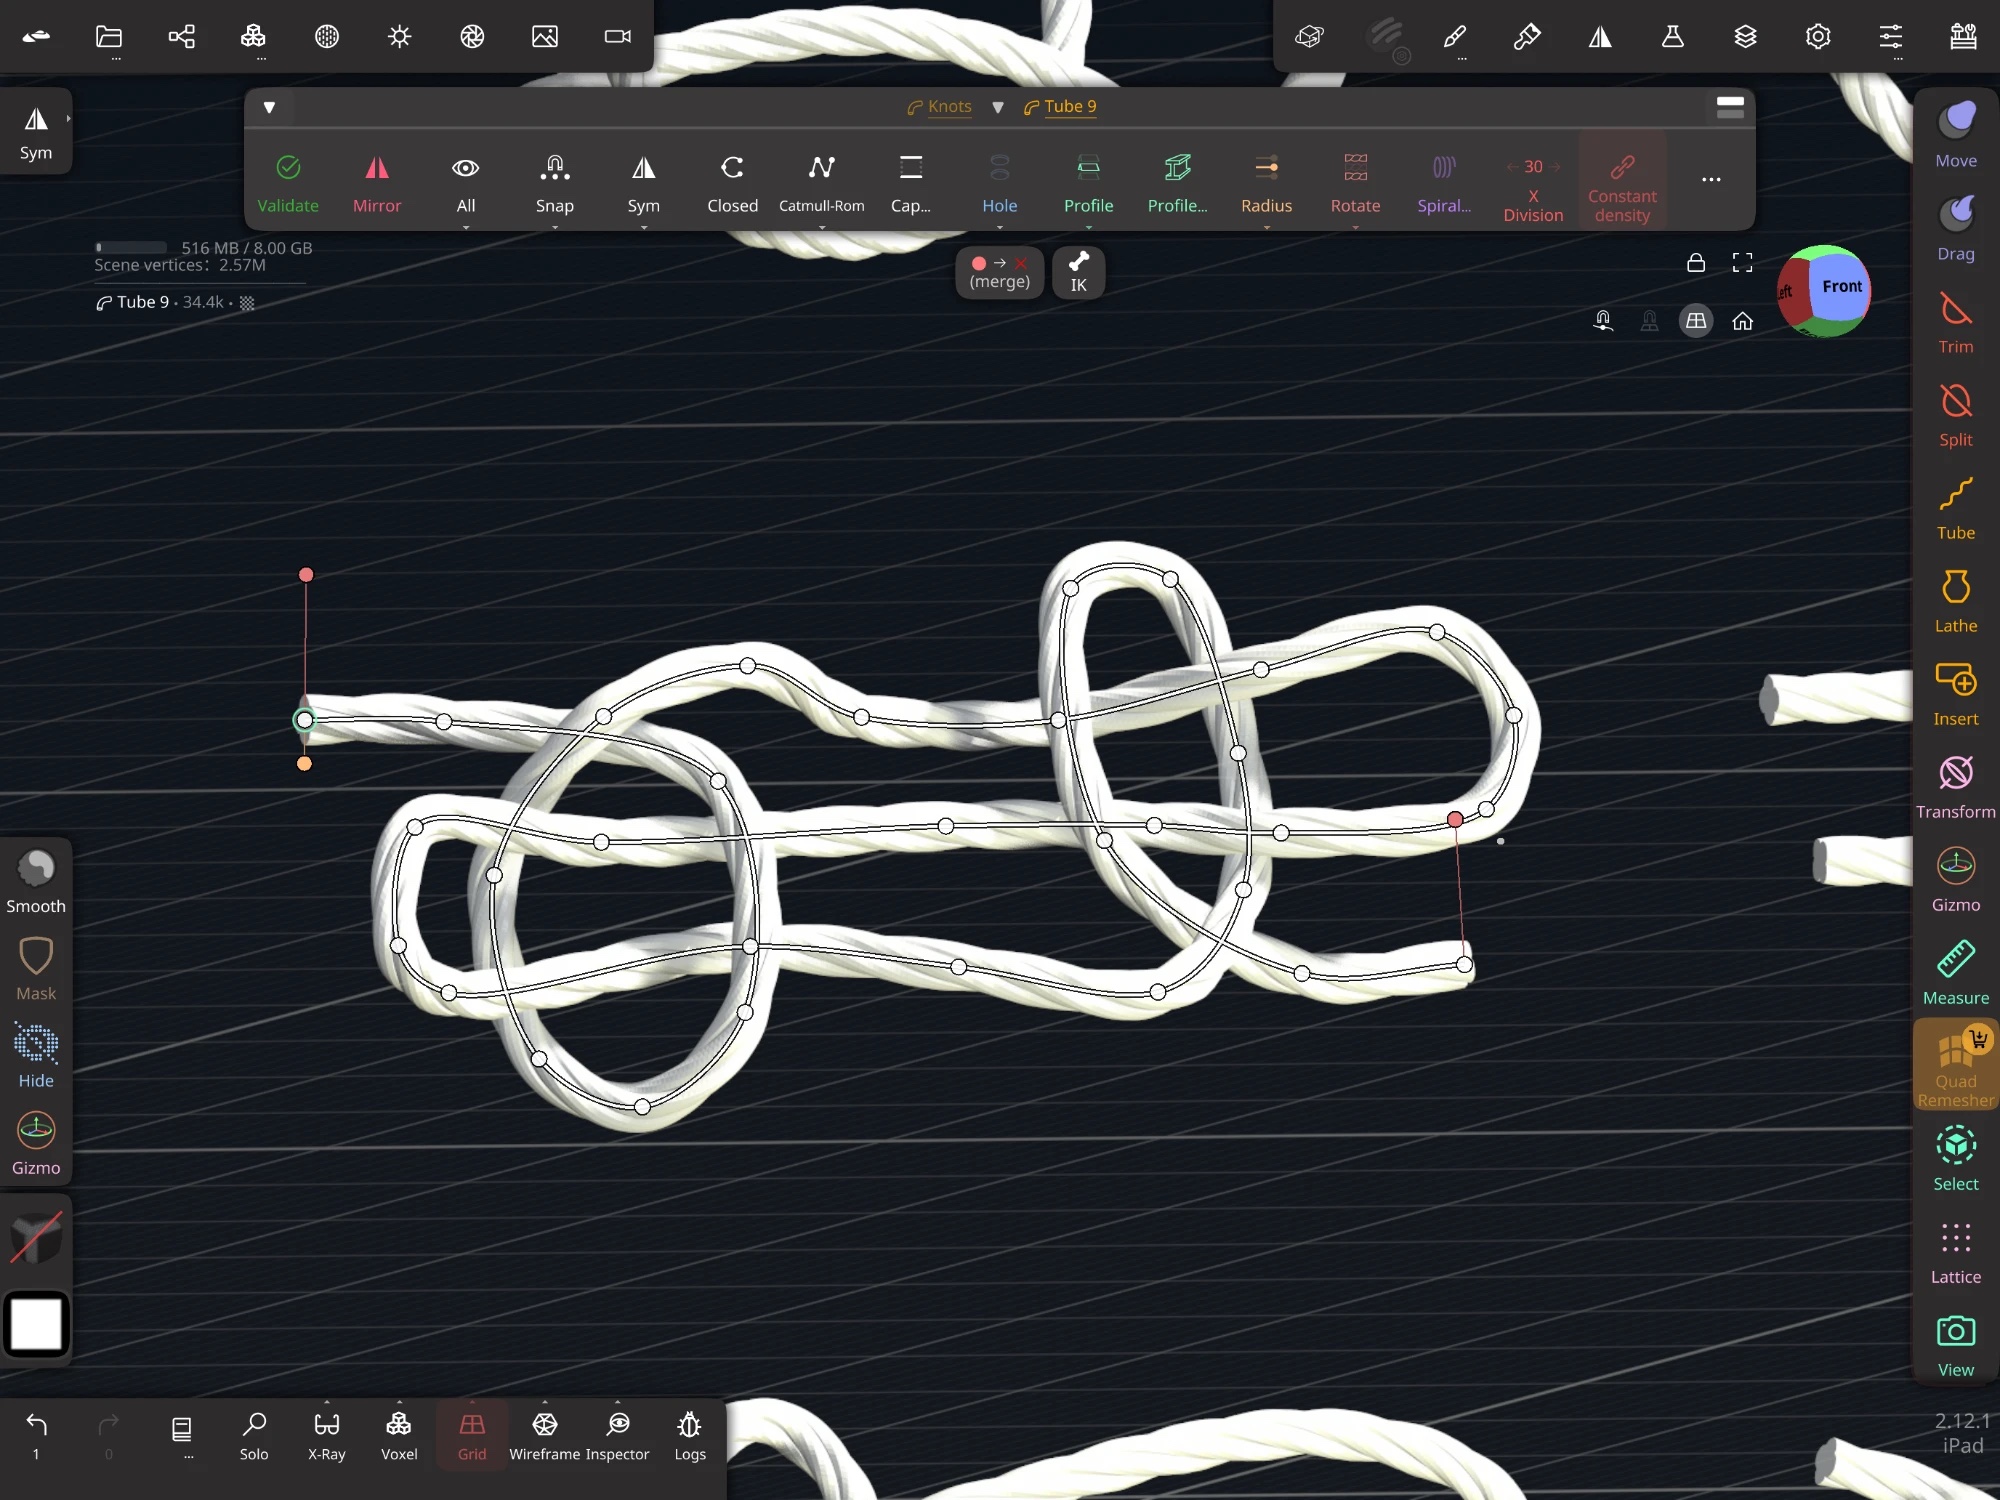Image resolution: width=2000 pixels, height=1500 pixels.
Task: Open the Knots hierarchy dropdown arrow
Action: [x=997, y=107]
